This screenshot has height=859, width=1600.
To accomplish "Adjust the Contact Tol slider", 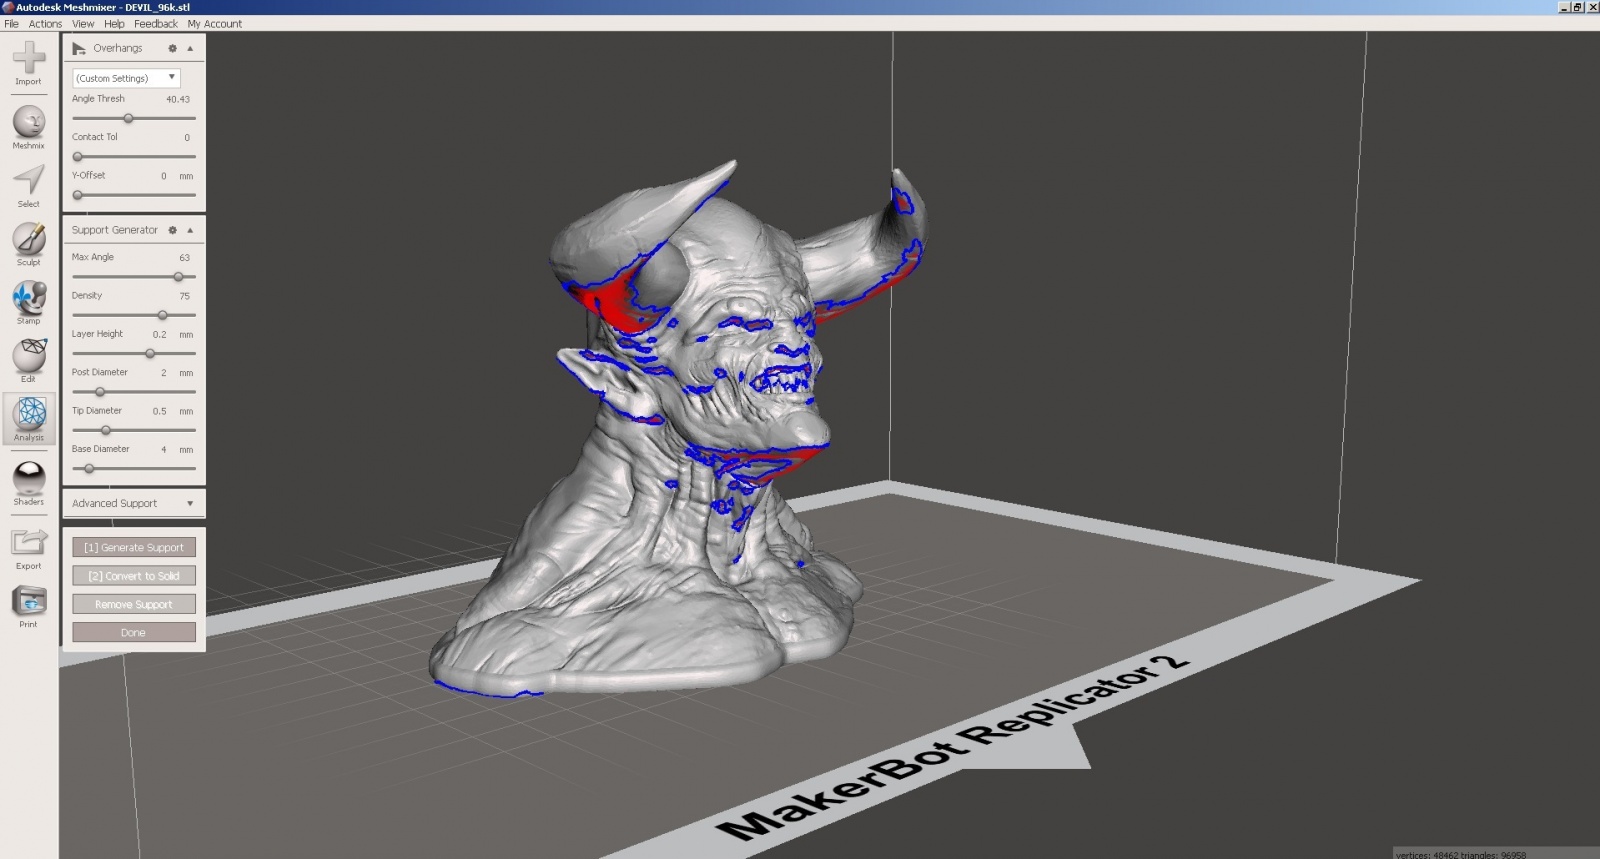I will click(x=78, y=157).
